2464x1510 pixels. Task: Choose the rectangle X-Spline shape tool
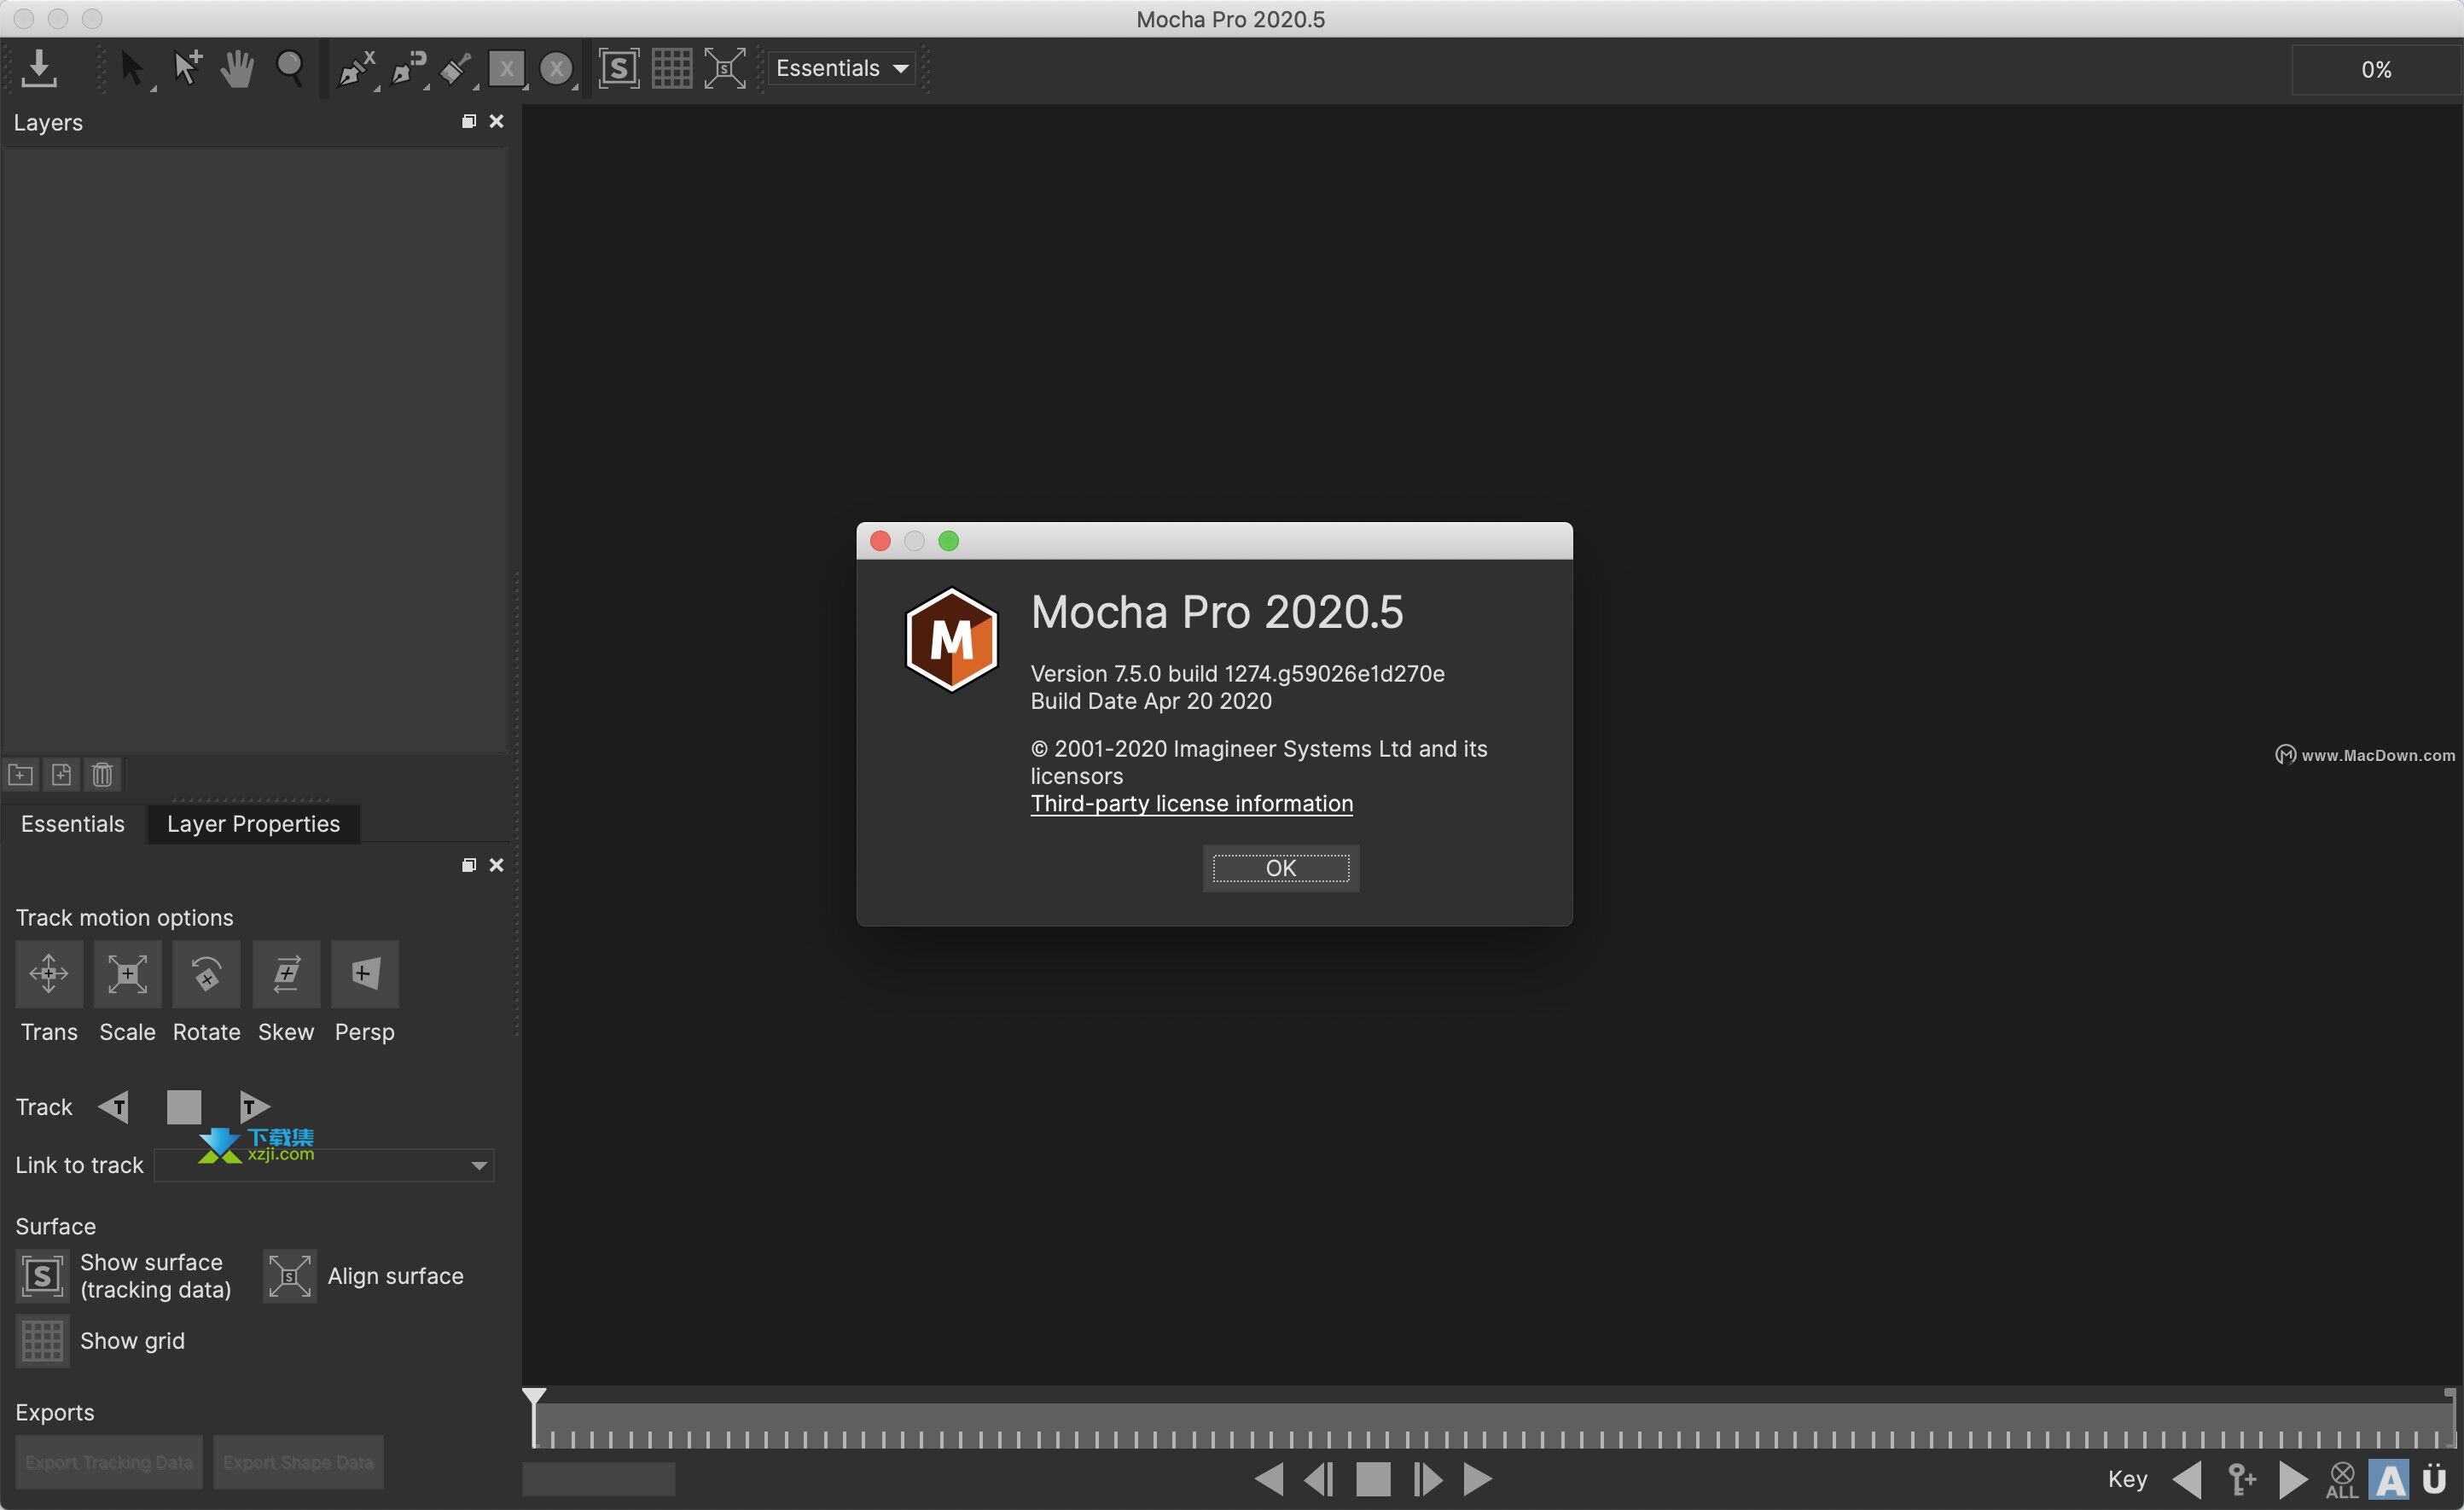click(507, 69)
